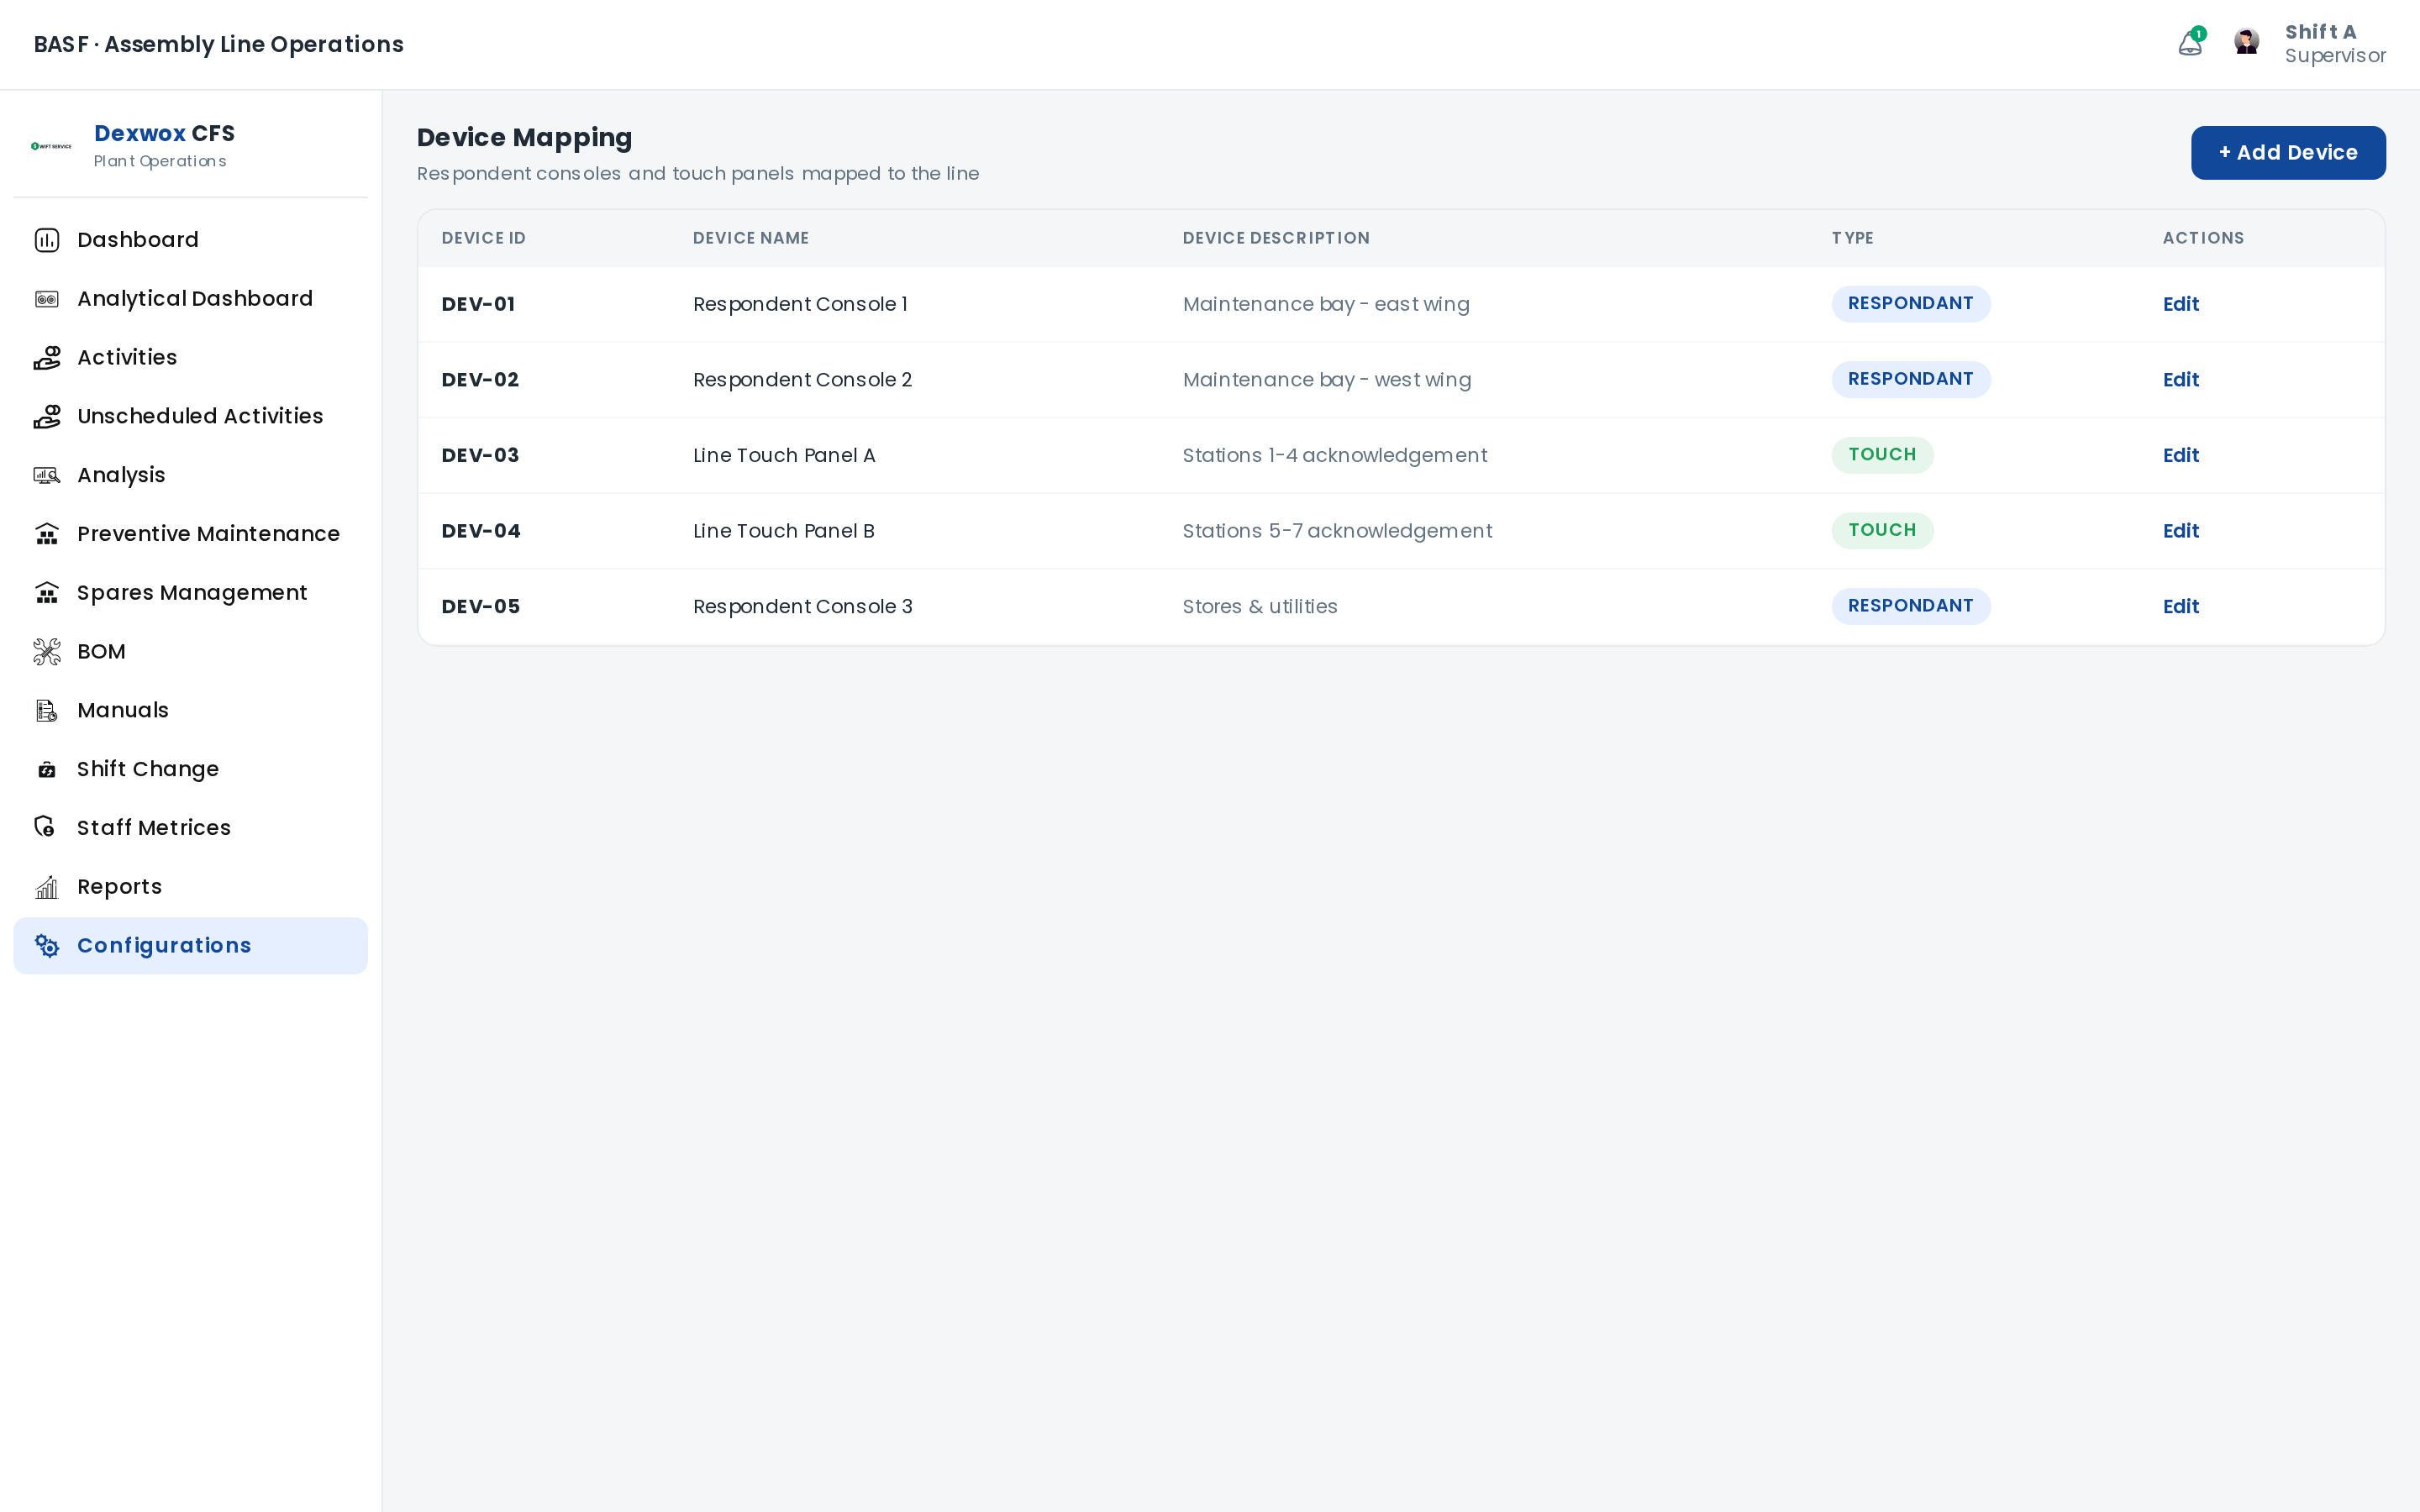Click the DEV-02 device ID cell
This screenshot has width=2420, height=1512.
click(x=480, y=380)
